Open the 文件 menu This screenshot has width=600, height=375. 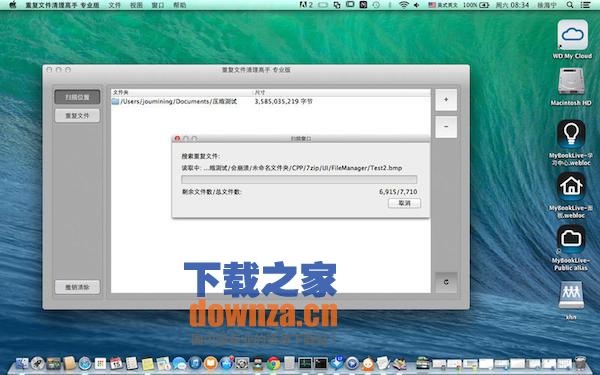(114, 5)
